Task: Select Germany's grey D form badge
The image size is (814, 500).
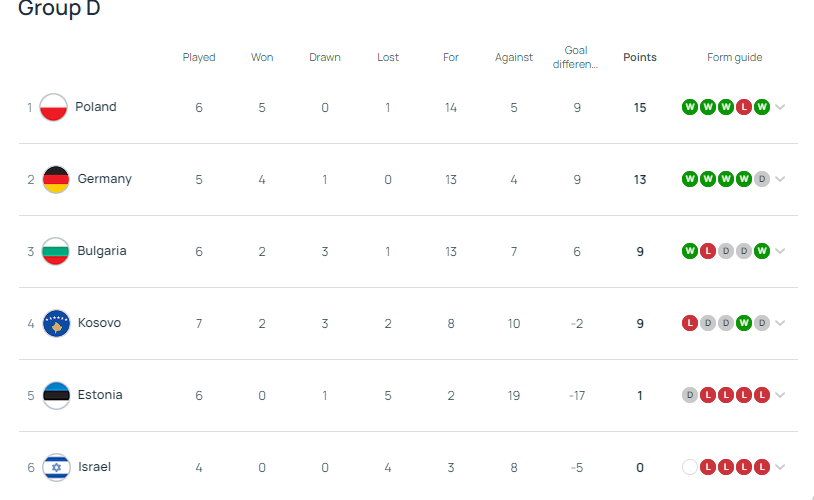Action: pos(762,179)
